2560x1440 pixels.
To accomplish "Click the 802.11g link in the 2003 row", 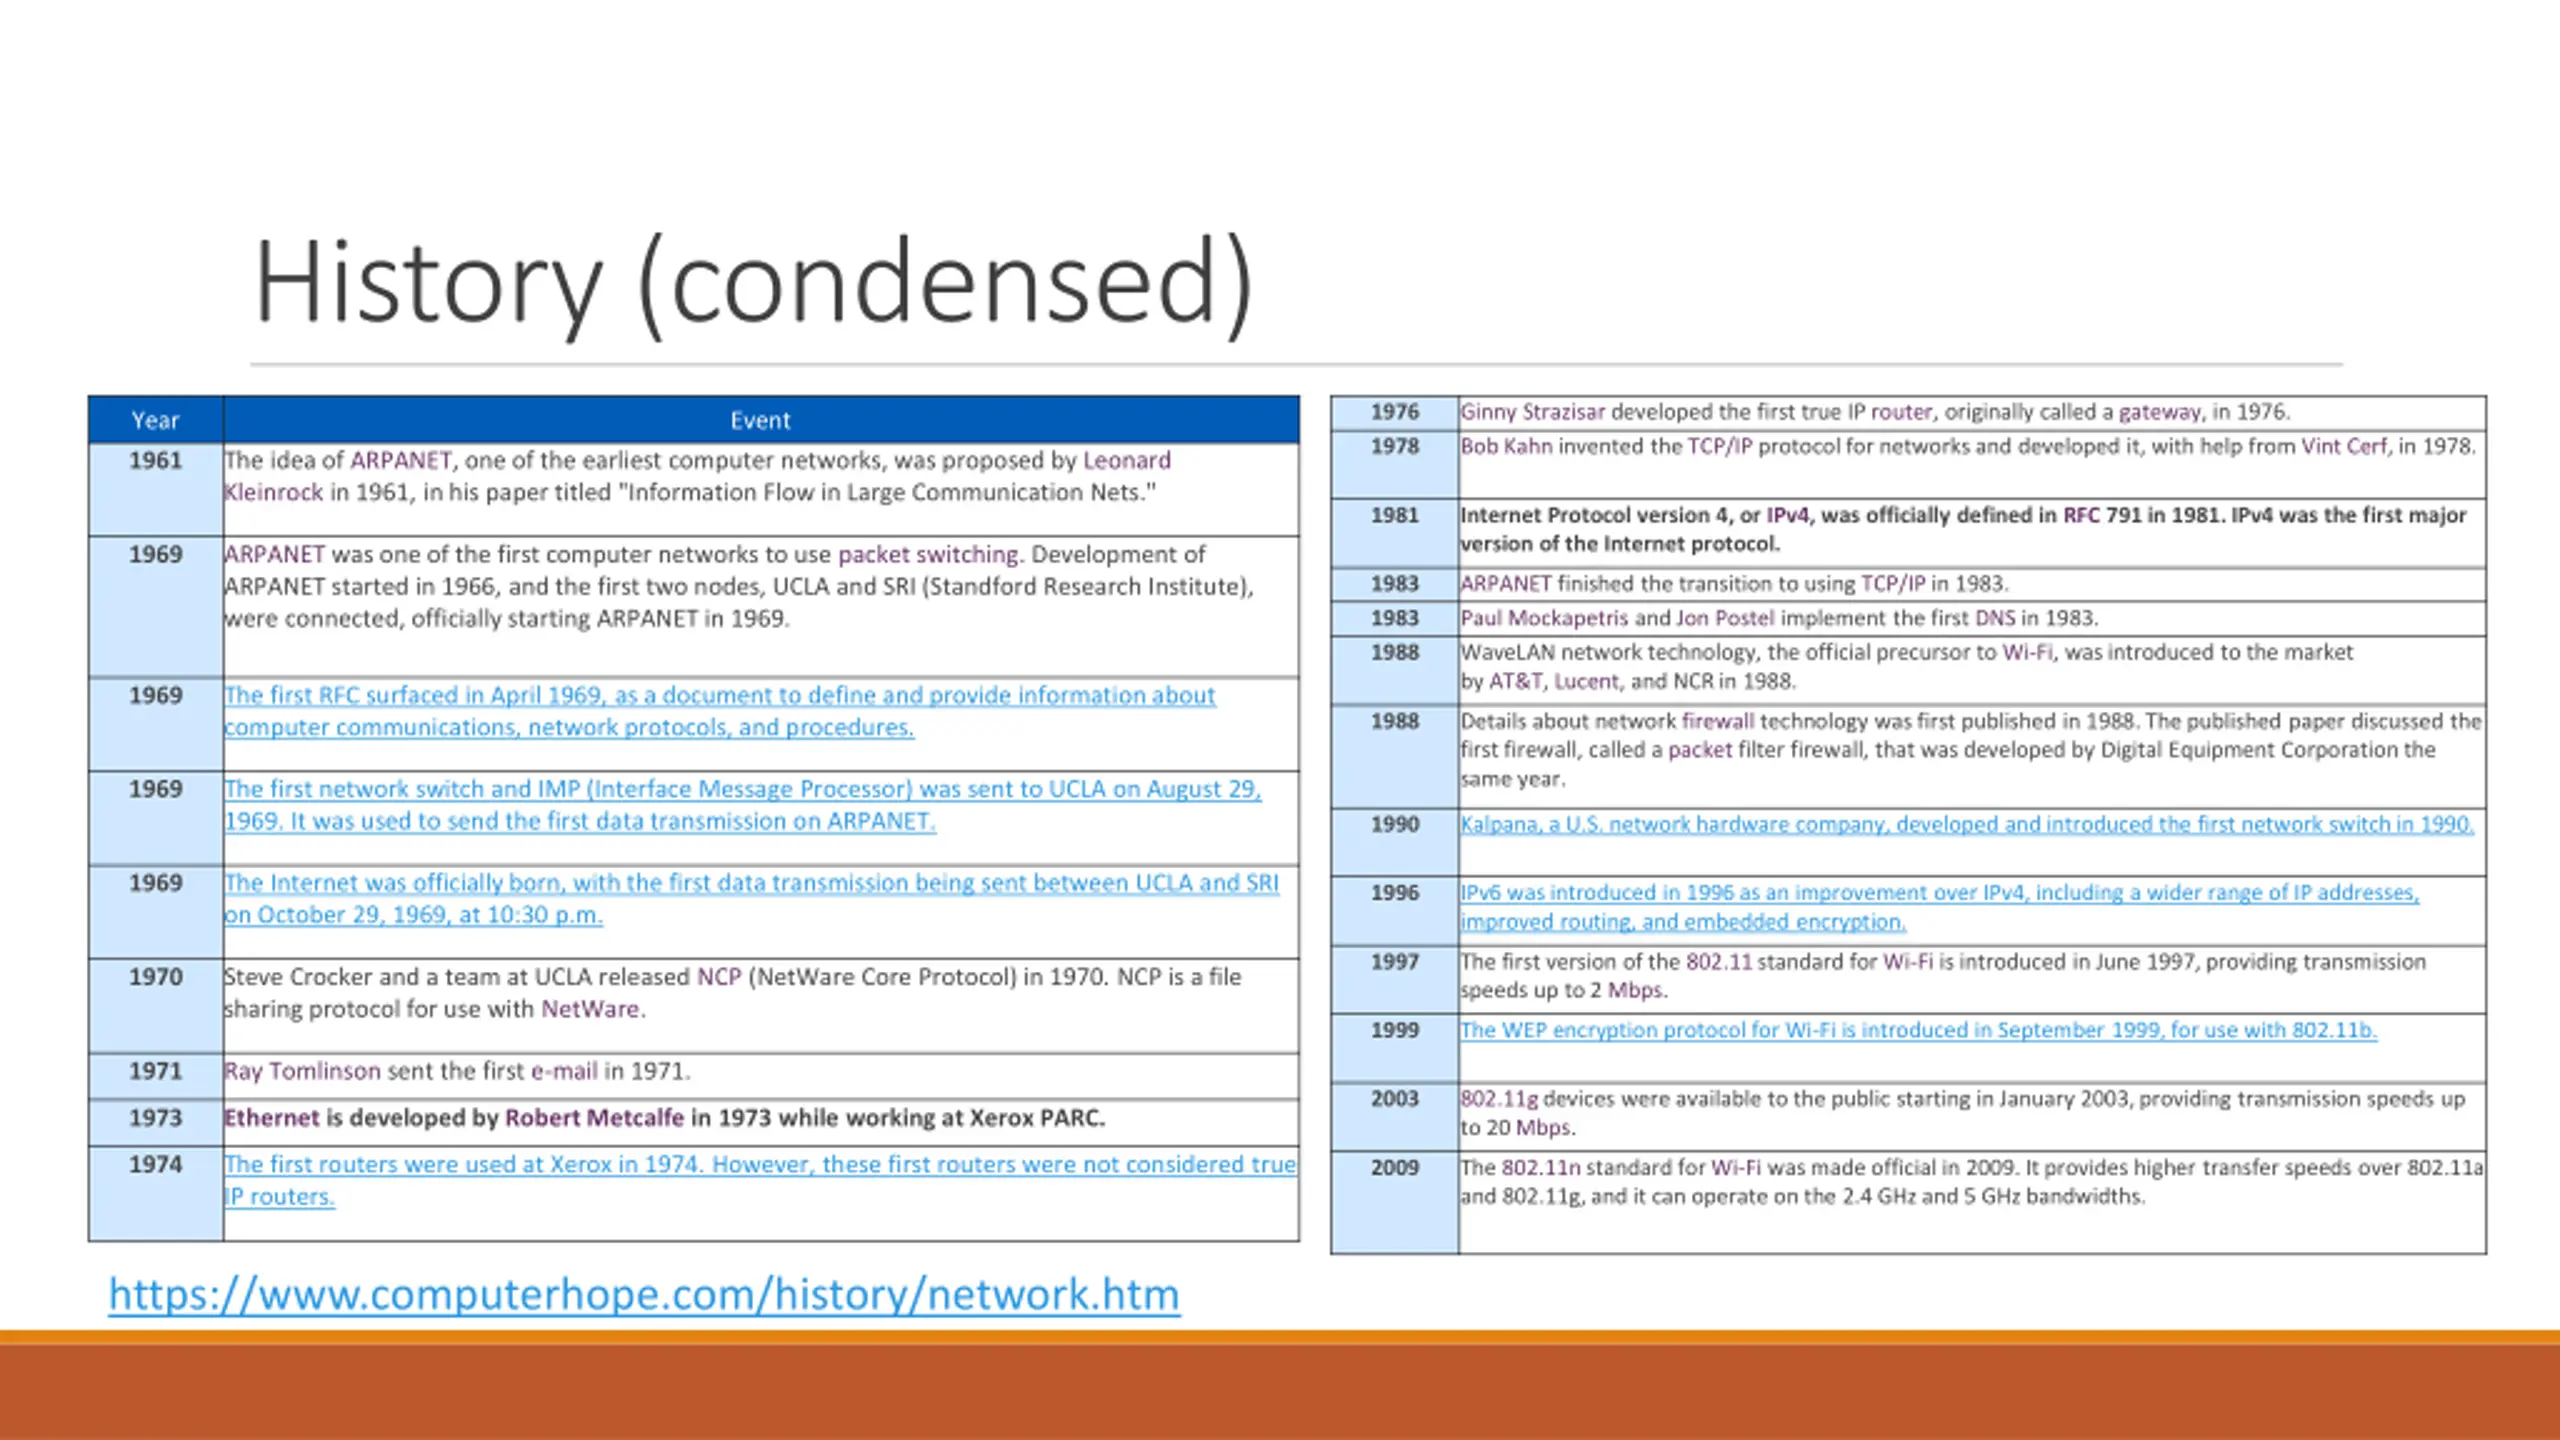I will (x=1499, y=1099).
